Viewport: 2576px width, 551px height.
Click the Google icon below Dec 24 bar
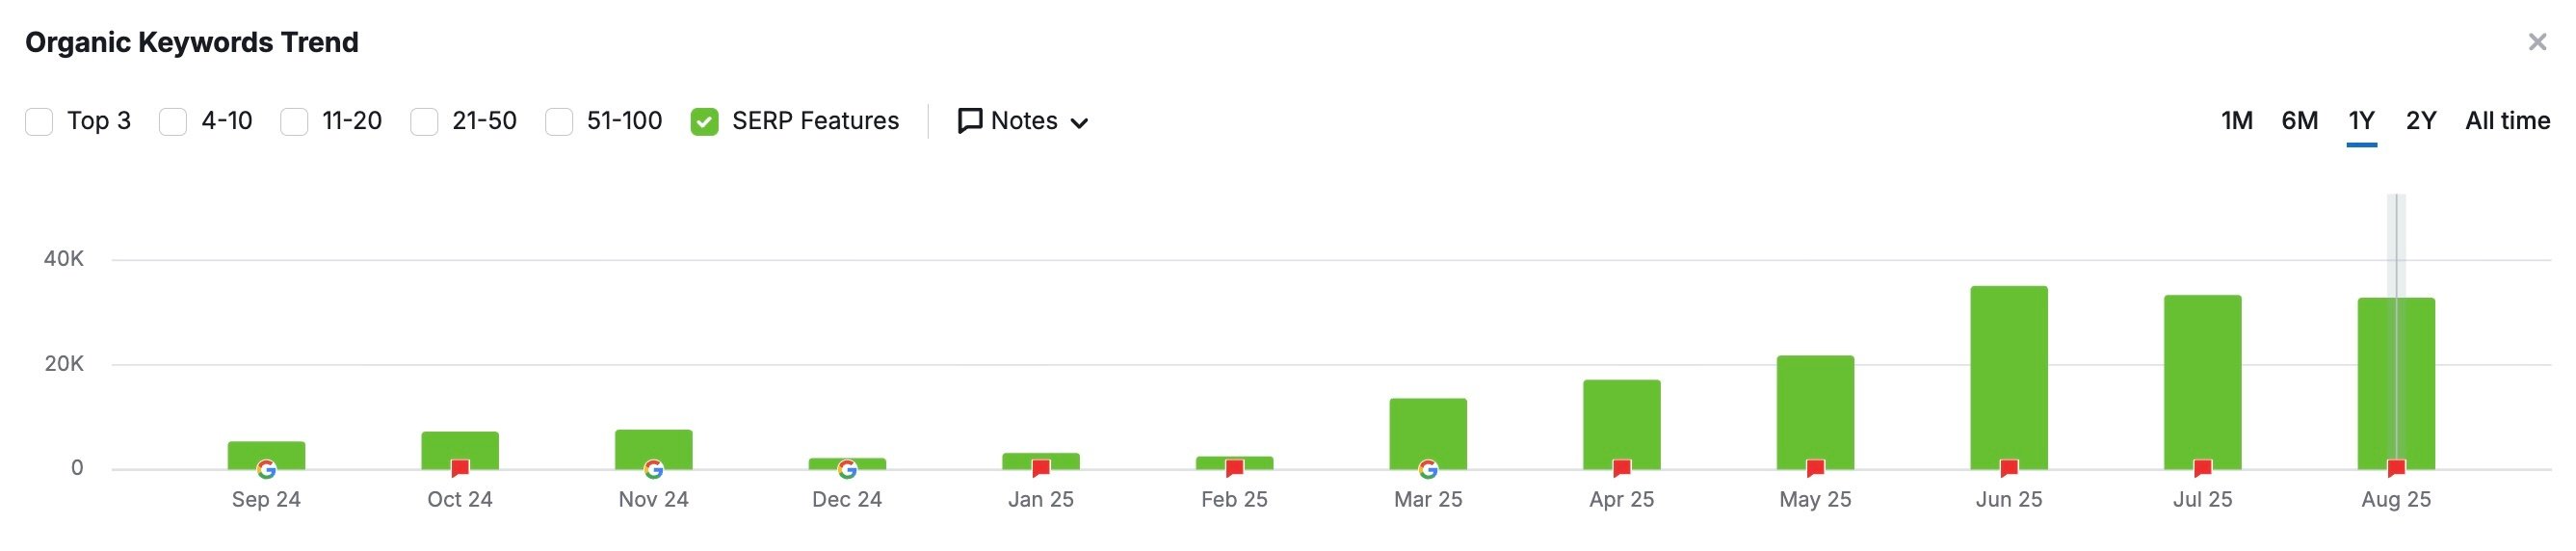coord(847,469)
